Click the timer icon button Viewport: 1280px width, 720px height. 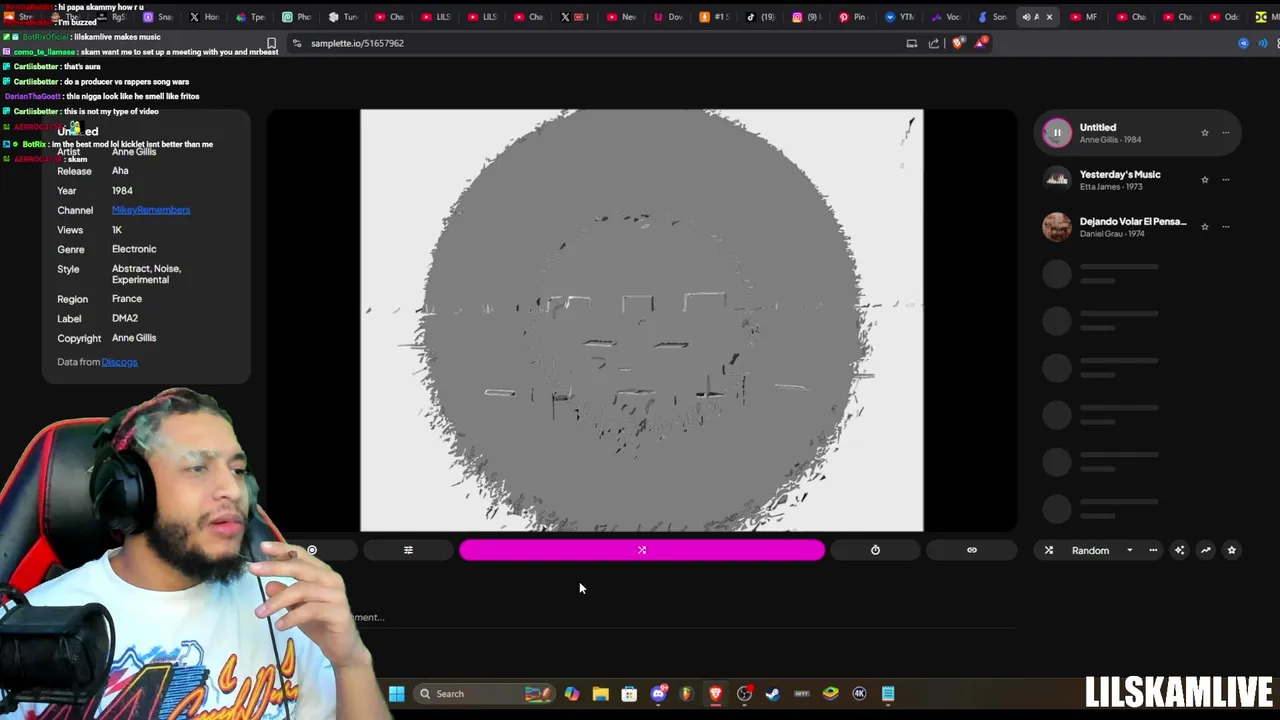[875, 550]
